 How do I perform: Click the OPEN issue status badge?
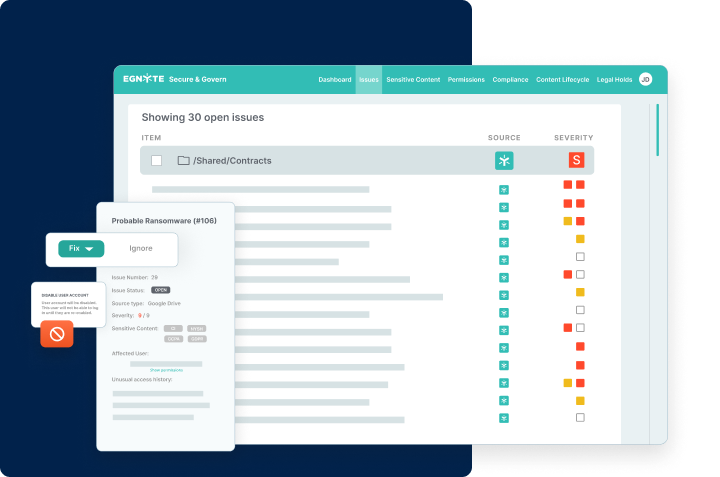coord(161,290)
